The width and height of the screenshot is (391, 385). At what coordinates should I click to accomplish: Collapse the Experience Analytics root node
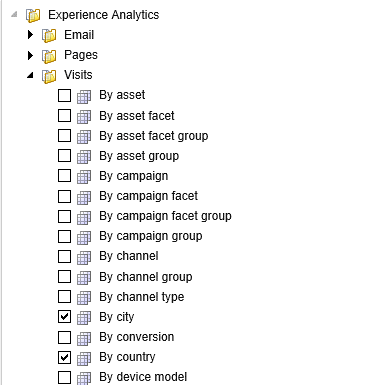pyautogui.click(x=14, y=14)
